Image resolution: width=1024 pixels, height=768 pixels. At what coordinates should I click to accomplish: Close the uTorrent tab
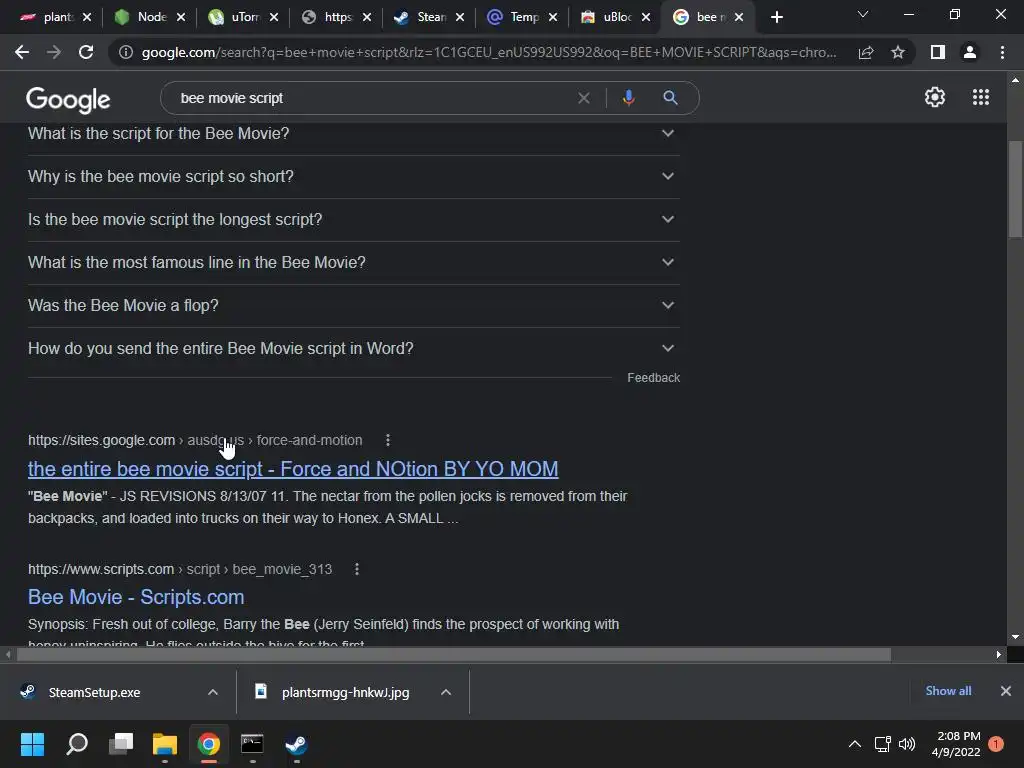[274, 18]
